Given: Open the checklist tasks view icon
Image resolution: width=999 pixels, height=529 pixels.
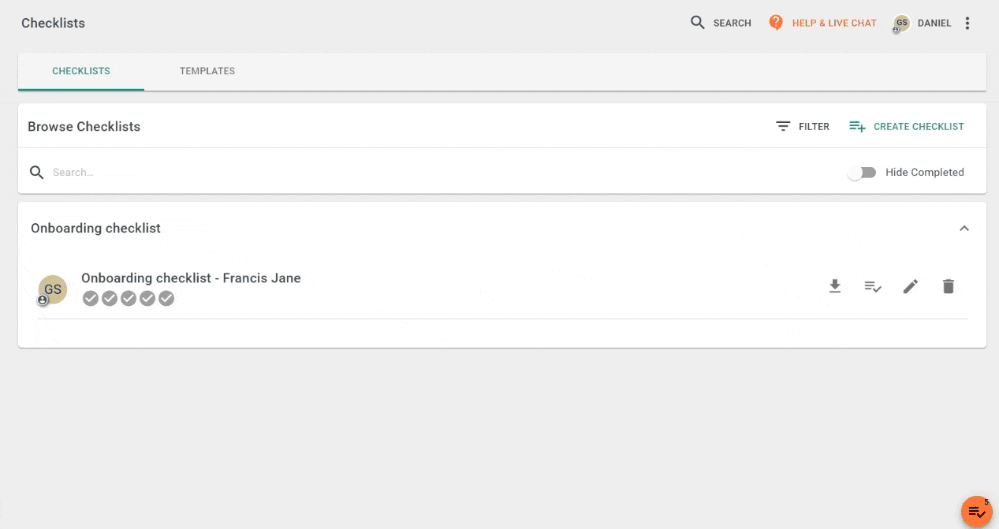Looking at the screenshot, I should [x=873, y=287].
